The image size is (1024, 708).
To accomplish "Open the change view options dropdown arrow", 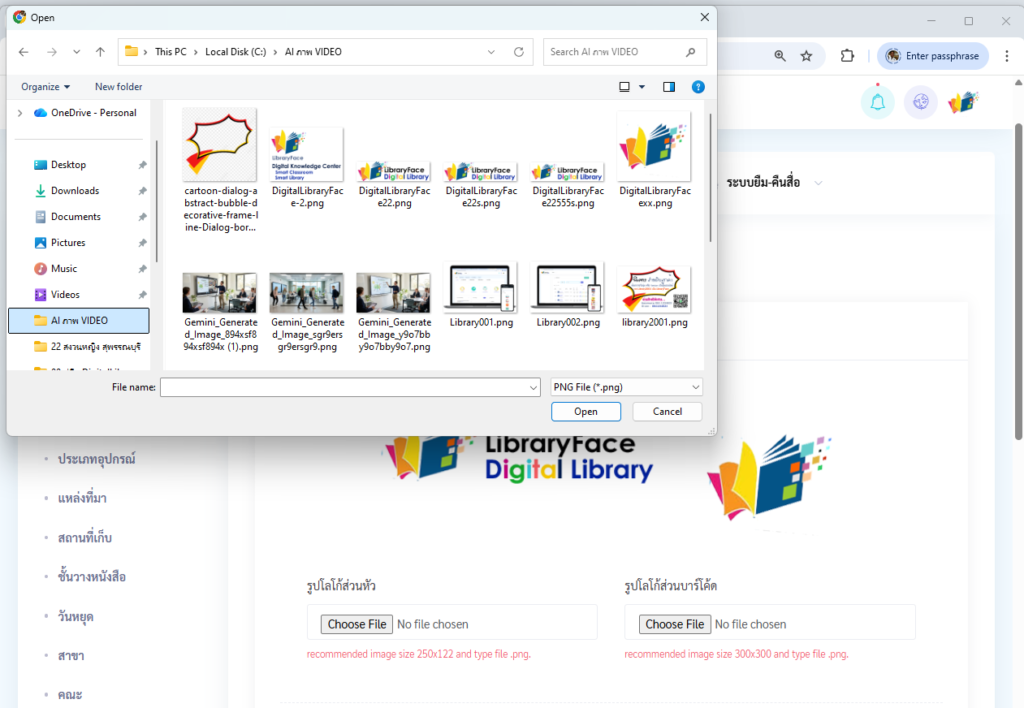I will click(642, 87).
